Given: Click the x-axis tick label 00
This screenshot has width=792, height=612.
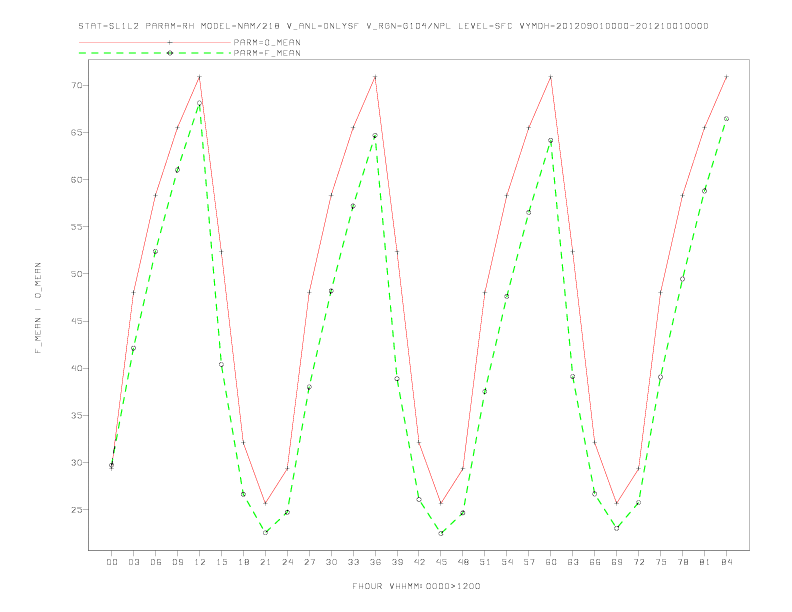Looking at the screenshot, I should click(112, 562).
